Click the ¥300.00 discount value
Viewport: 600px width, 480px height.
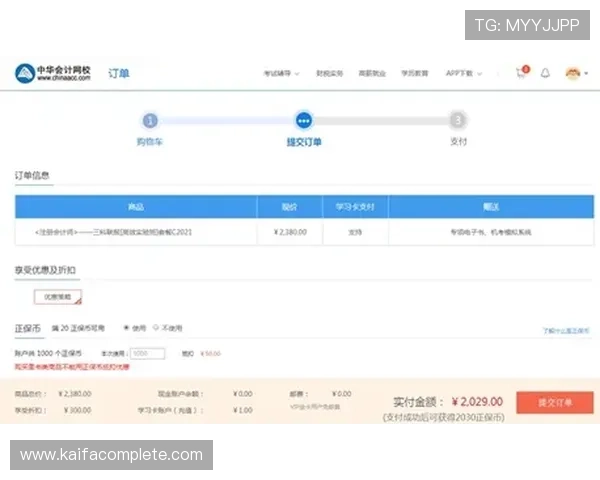click(78, 410)
